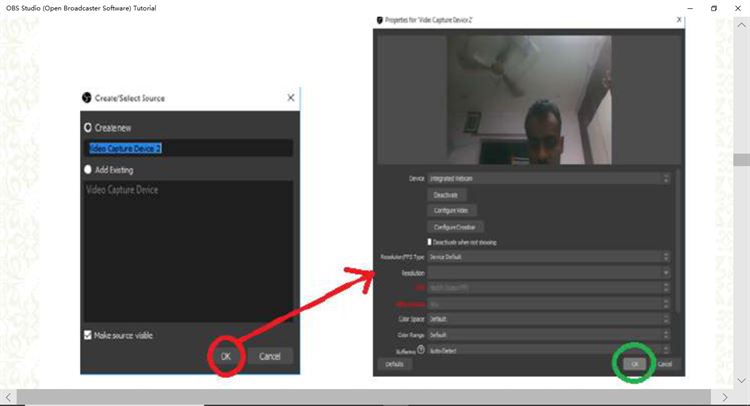Toggle the Make source visible checkbox
Image resolution: width=750 pixels, height=406 pixels.
point(88,335)
